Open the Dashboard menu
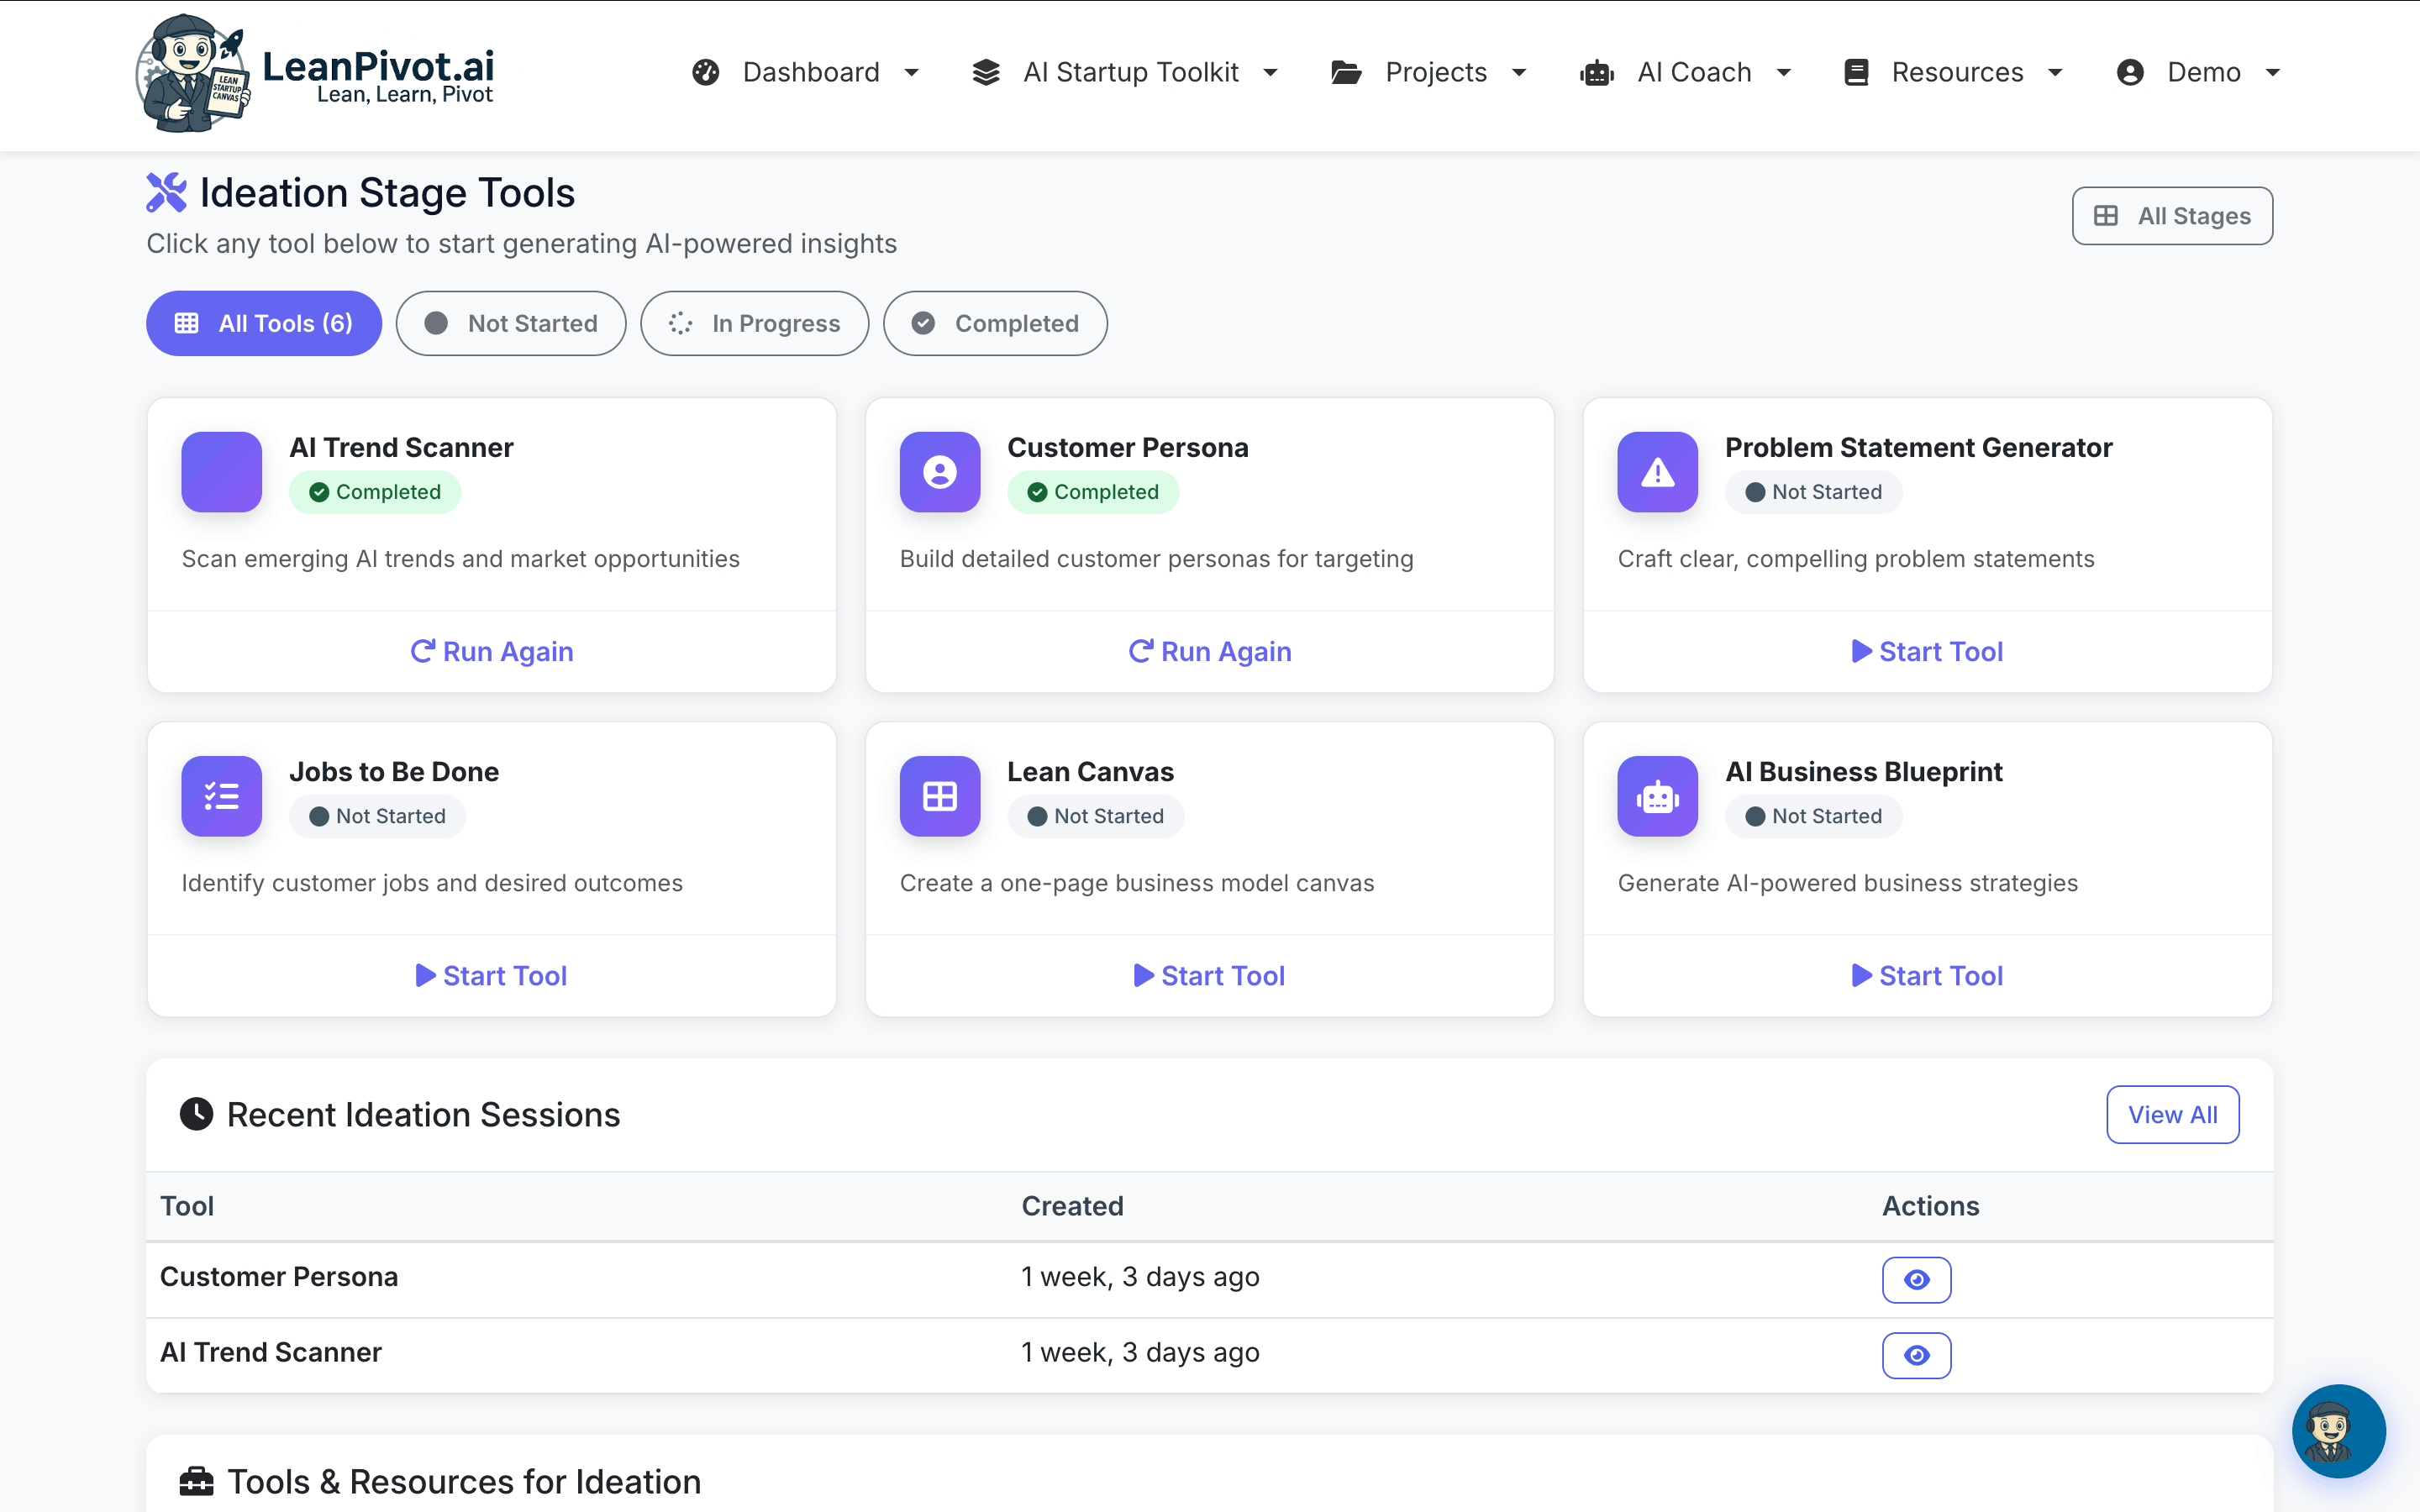Viewport: 2420px width, 1512px height. [x=805, y=72]
